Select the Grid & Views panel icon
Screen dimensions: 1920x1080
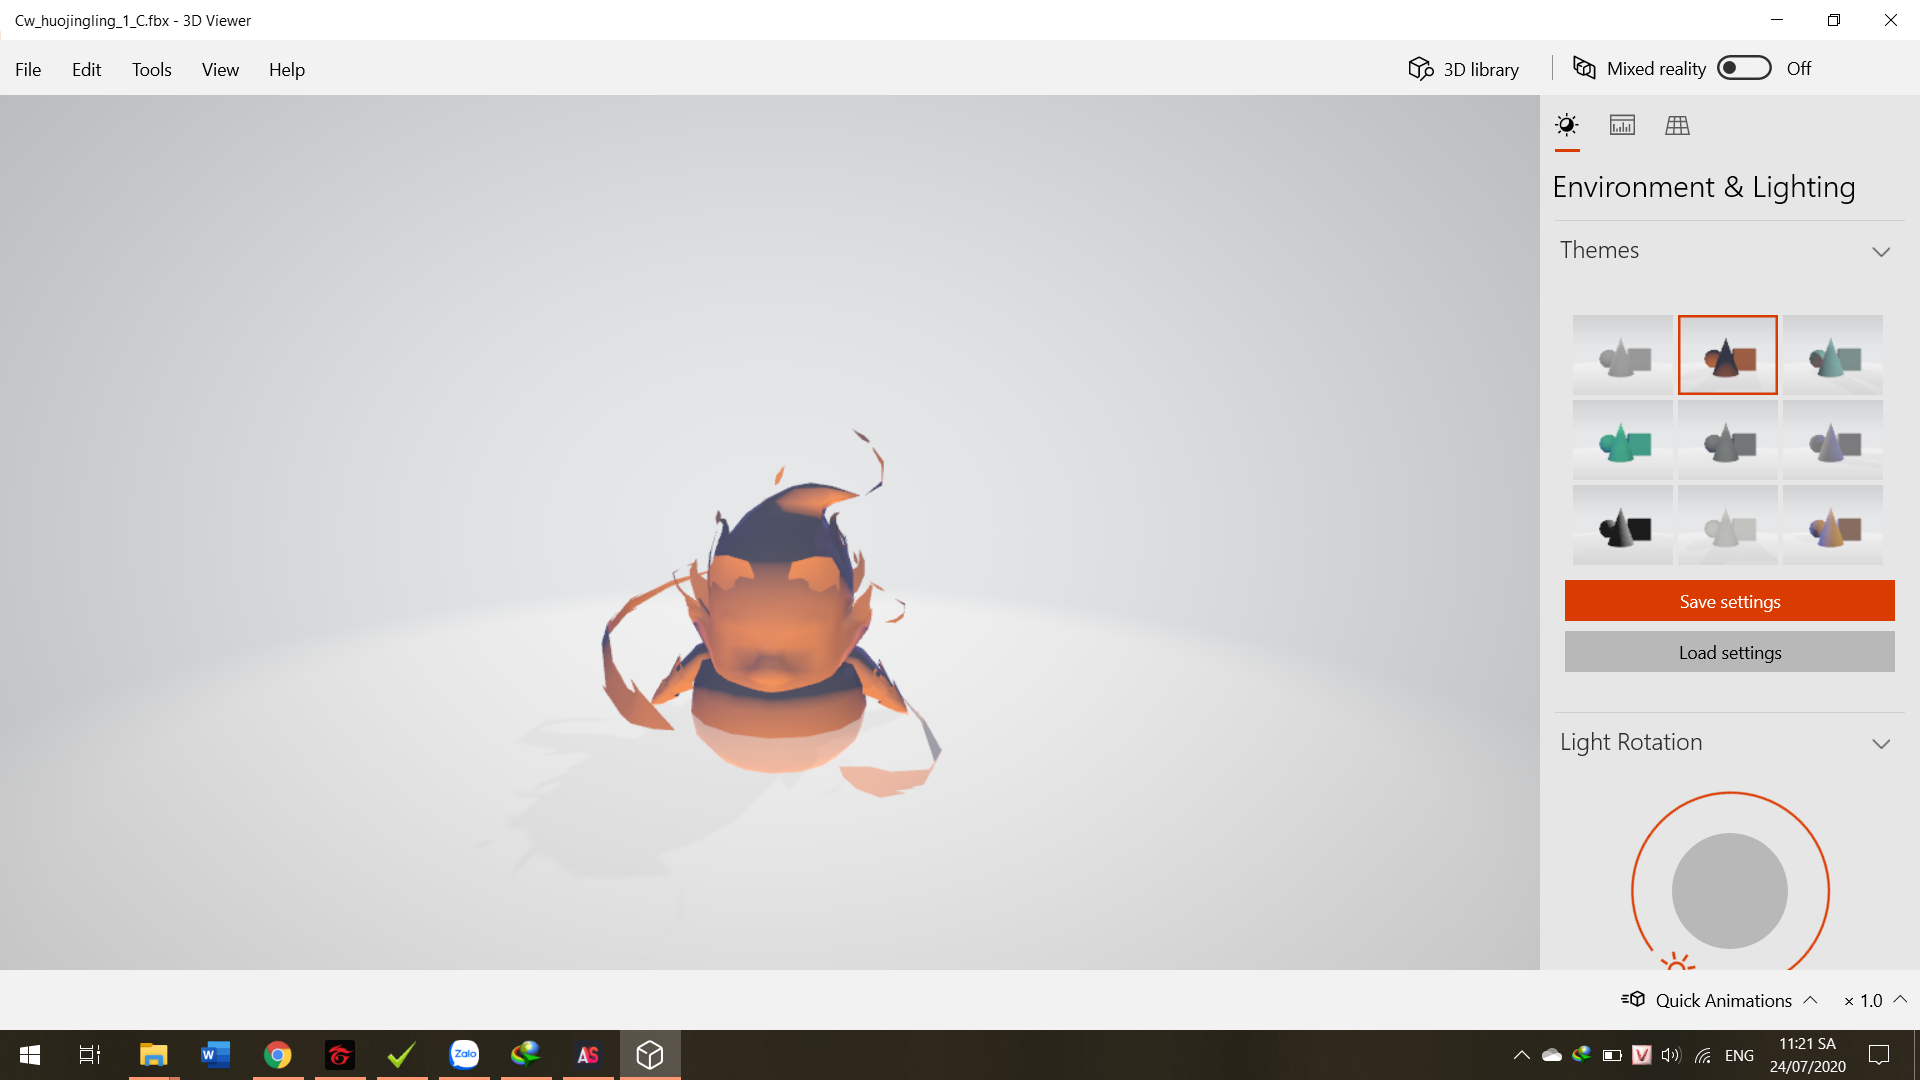(x=1677, y=125)
